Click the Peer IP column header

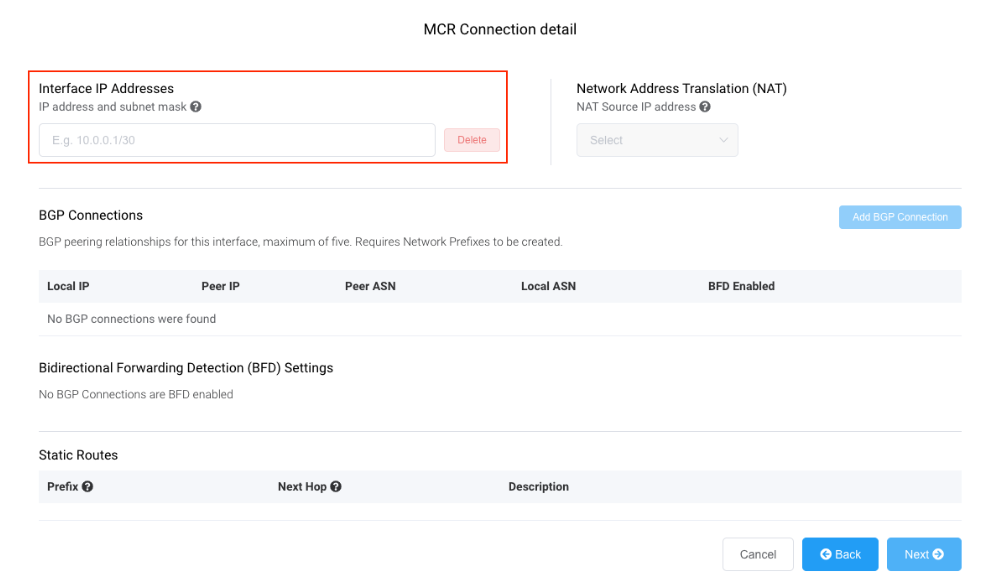[x=221, y=286]
